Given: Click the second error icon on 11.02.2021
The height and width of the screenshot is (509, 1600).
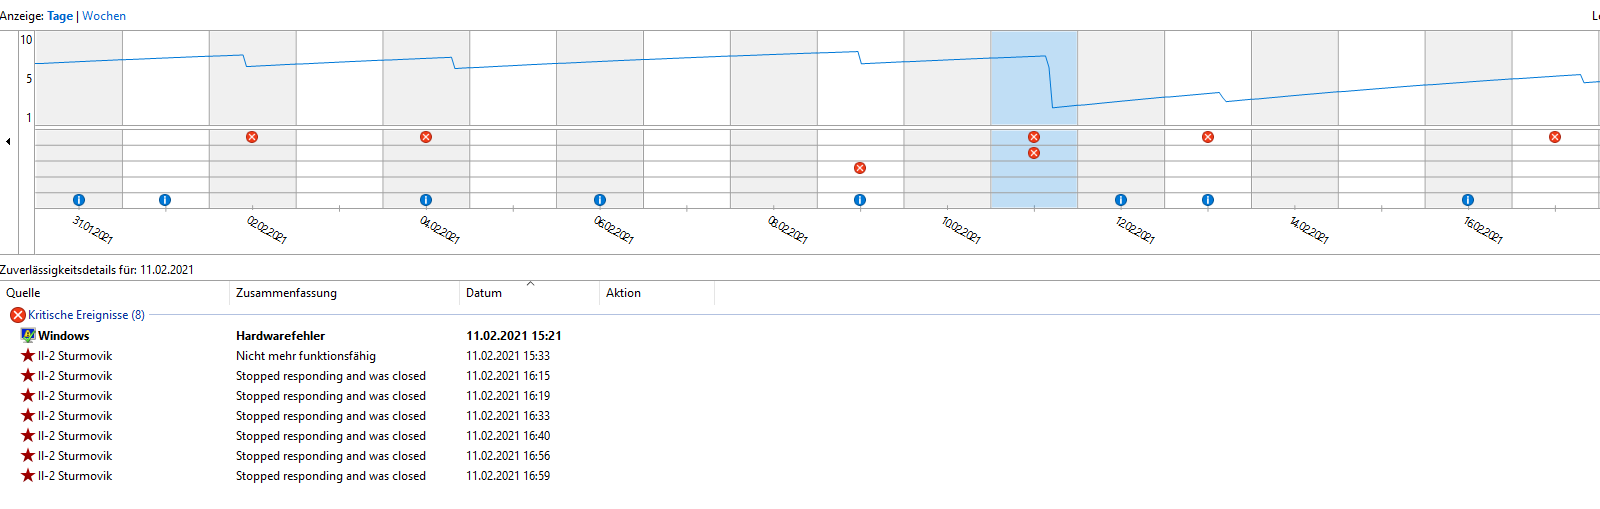Looking at the screenshot, I should pyautogui.click(x=1034, y=153).
